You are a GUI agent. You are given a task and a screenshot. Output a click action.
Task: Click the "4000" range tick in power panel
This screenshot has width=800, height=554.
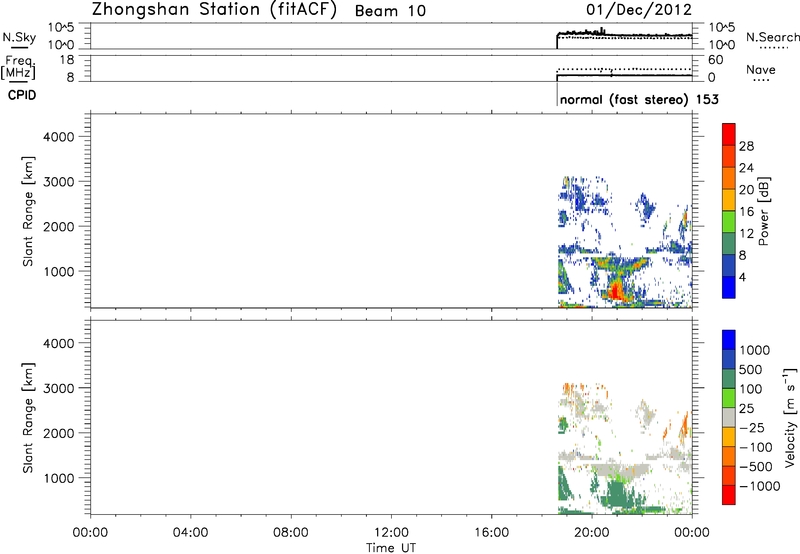click(59, 137)
